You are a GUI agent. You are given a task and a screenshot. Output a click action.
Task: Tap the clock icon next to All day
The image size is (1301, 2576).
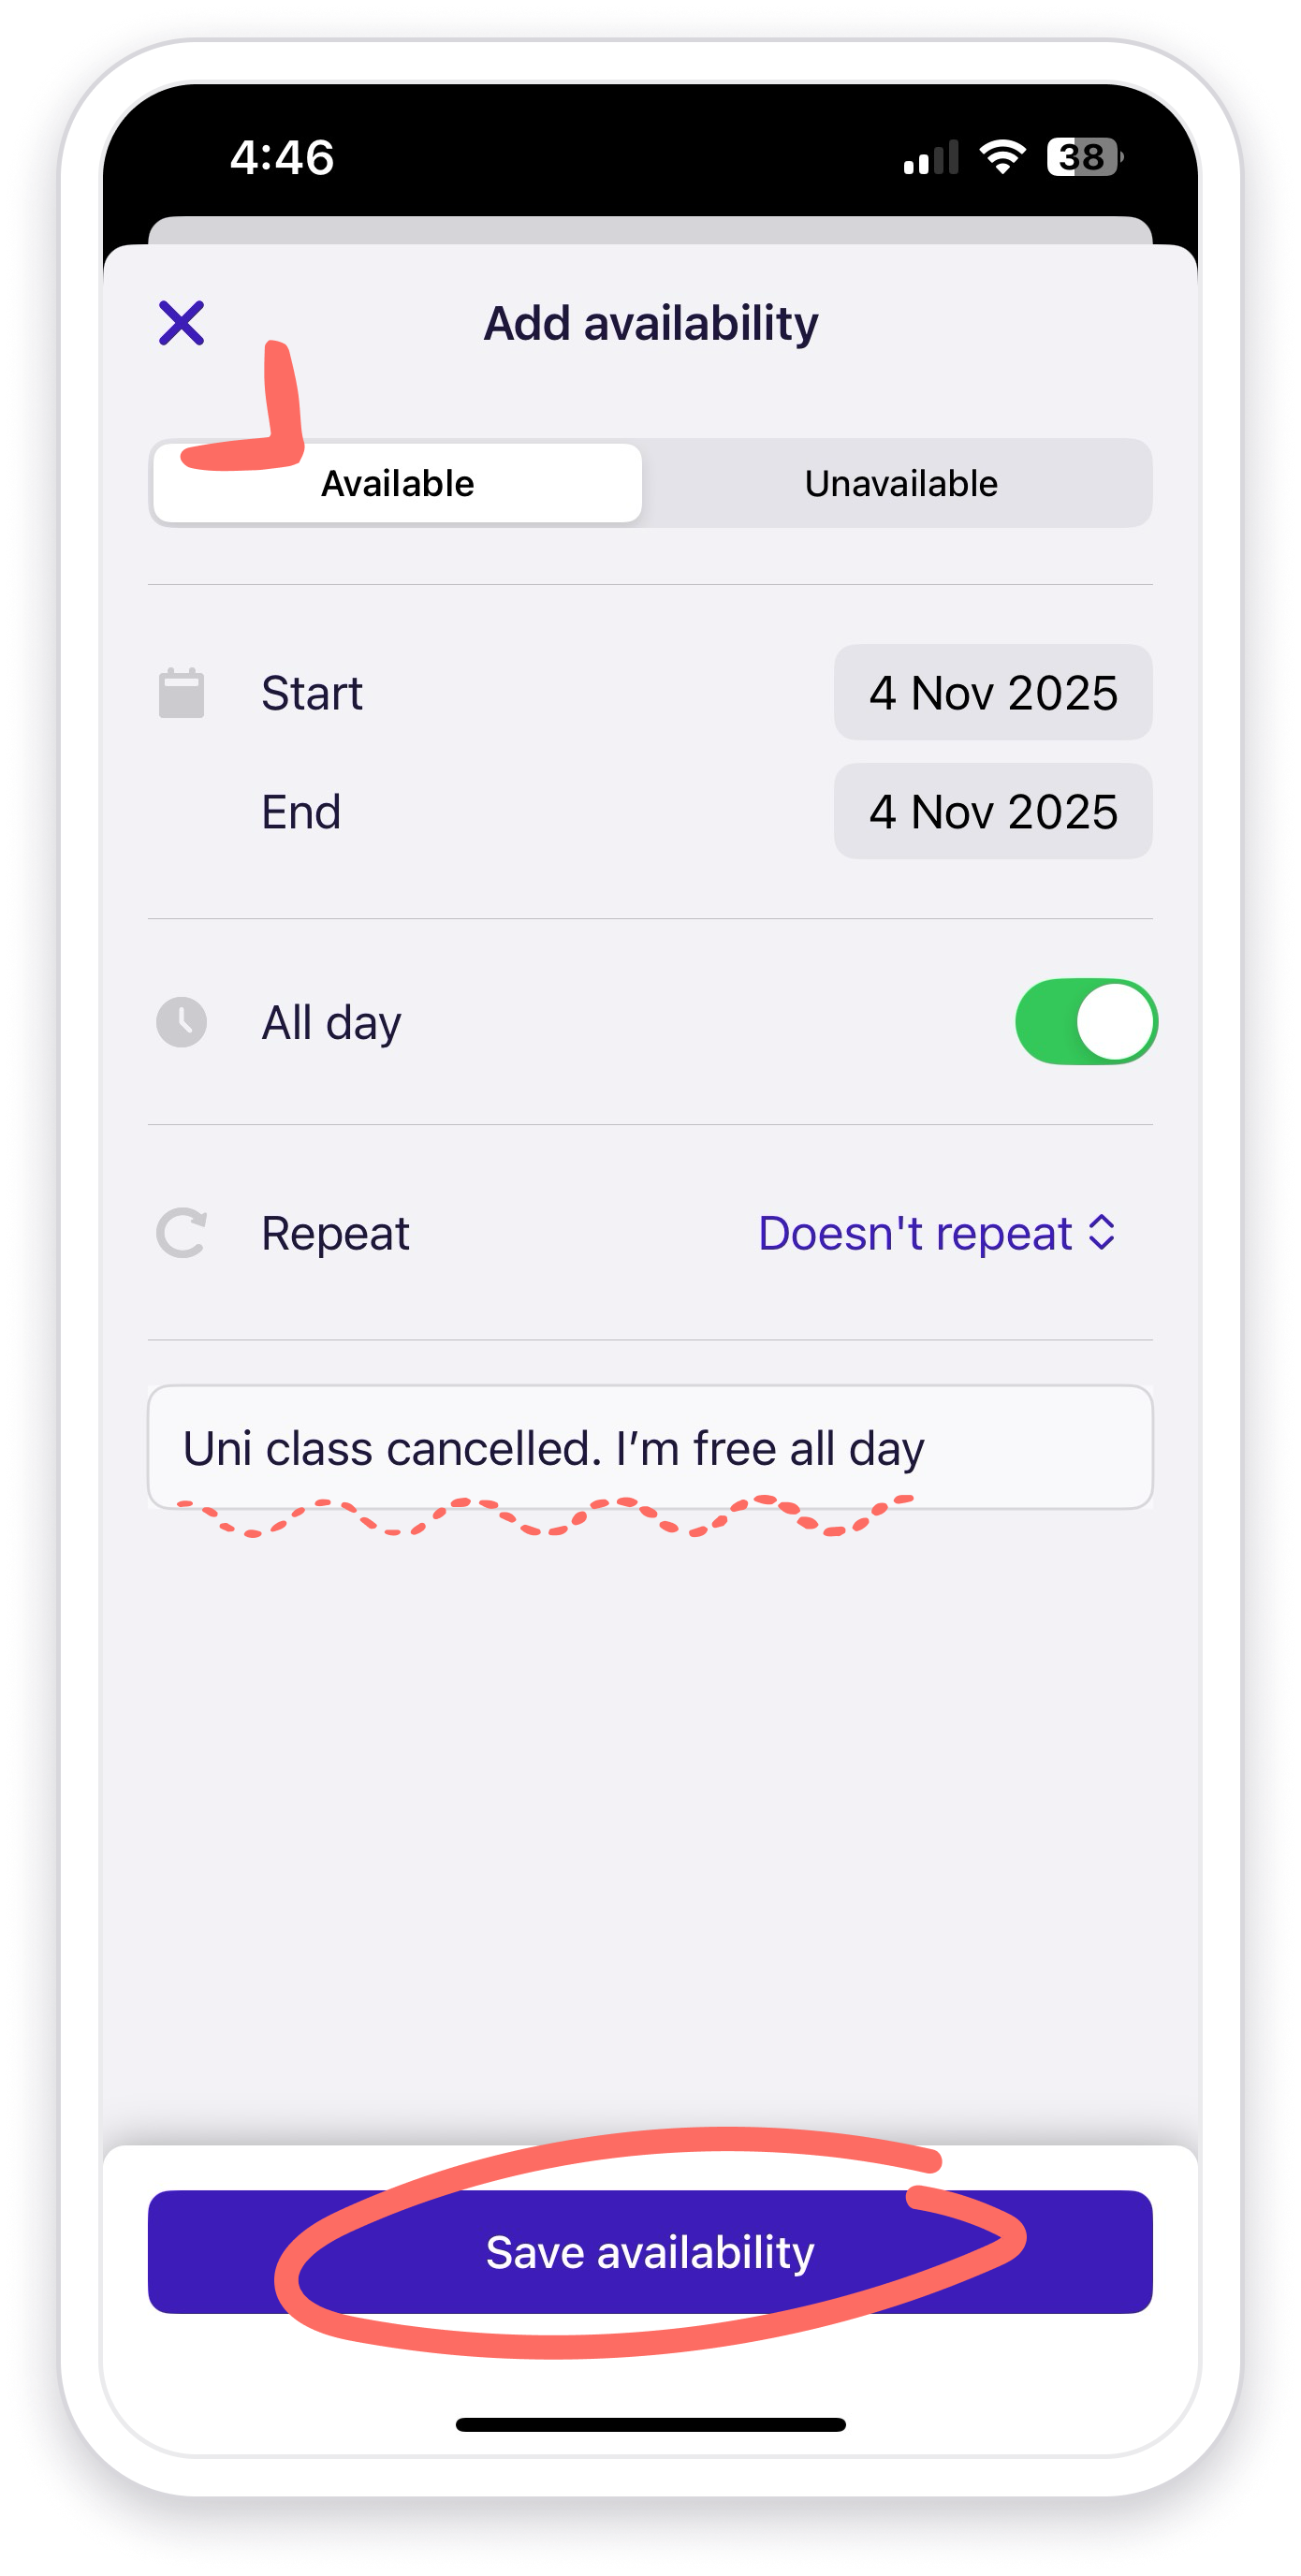click(x=181, y=1022)
